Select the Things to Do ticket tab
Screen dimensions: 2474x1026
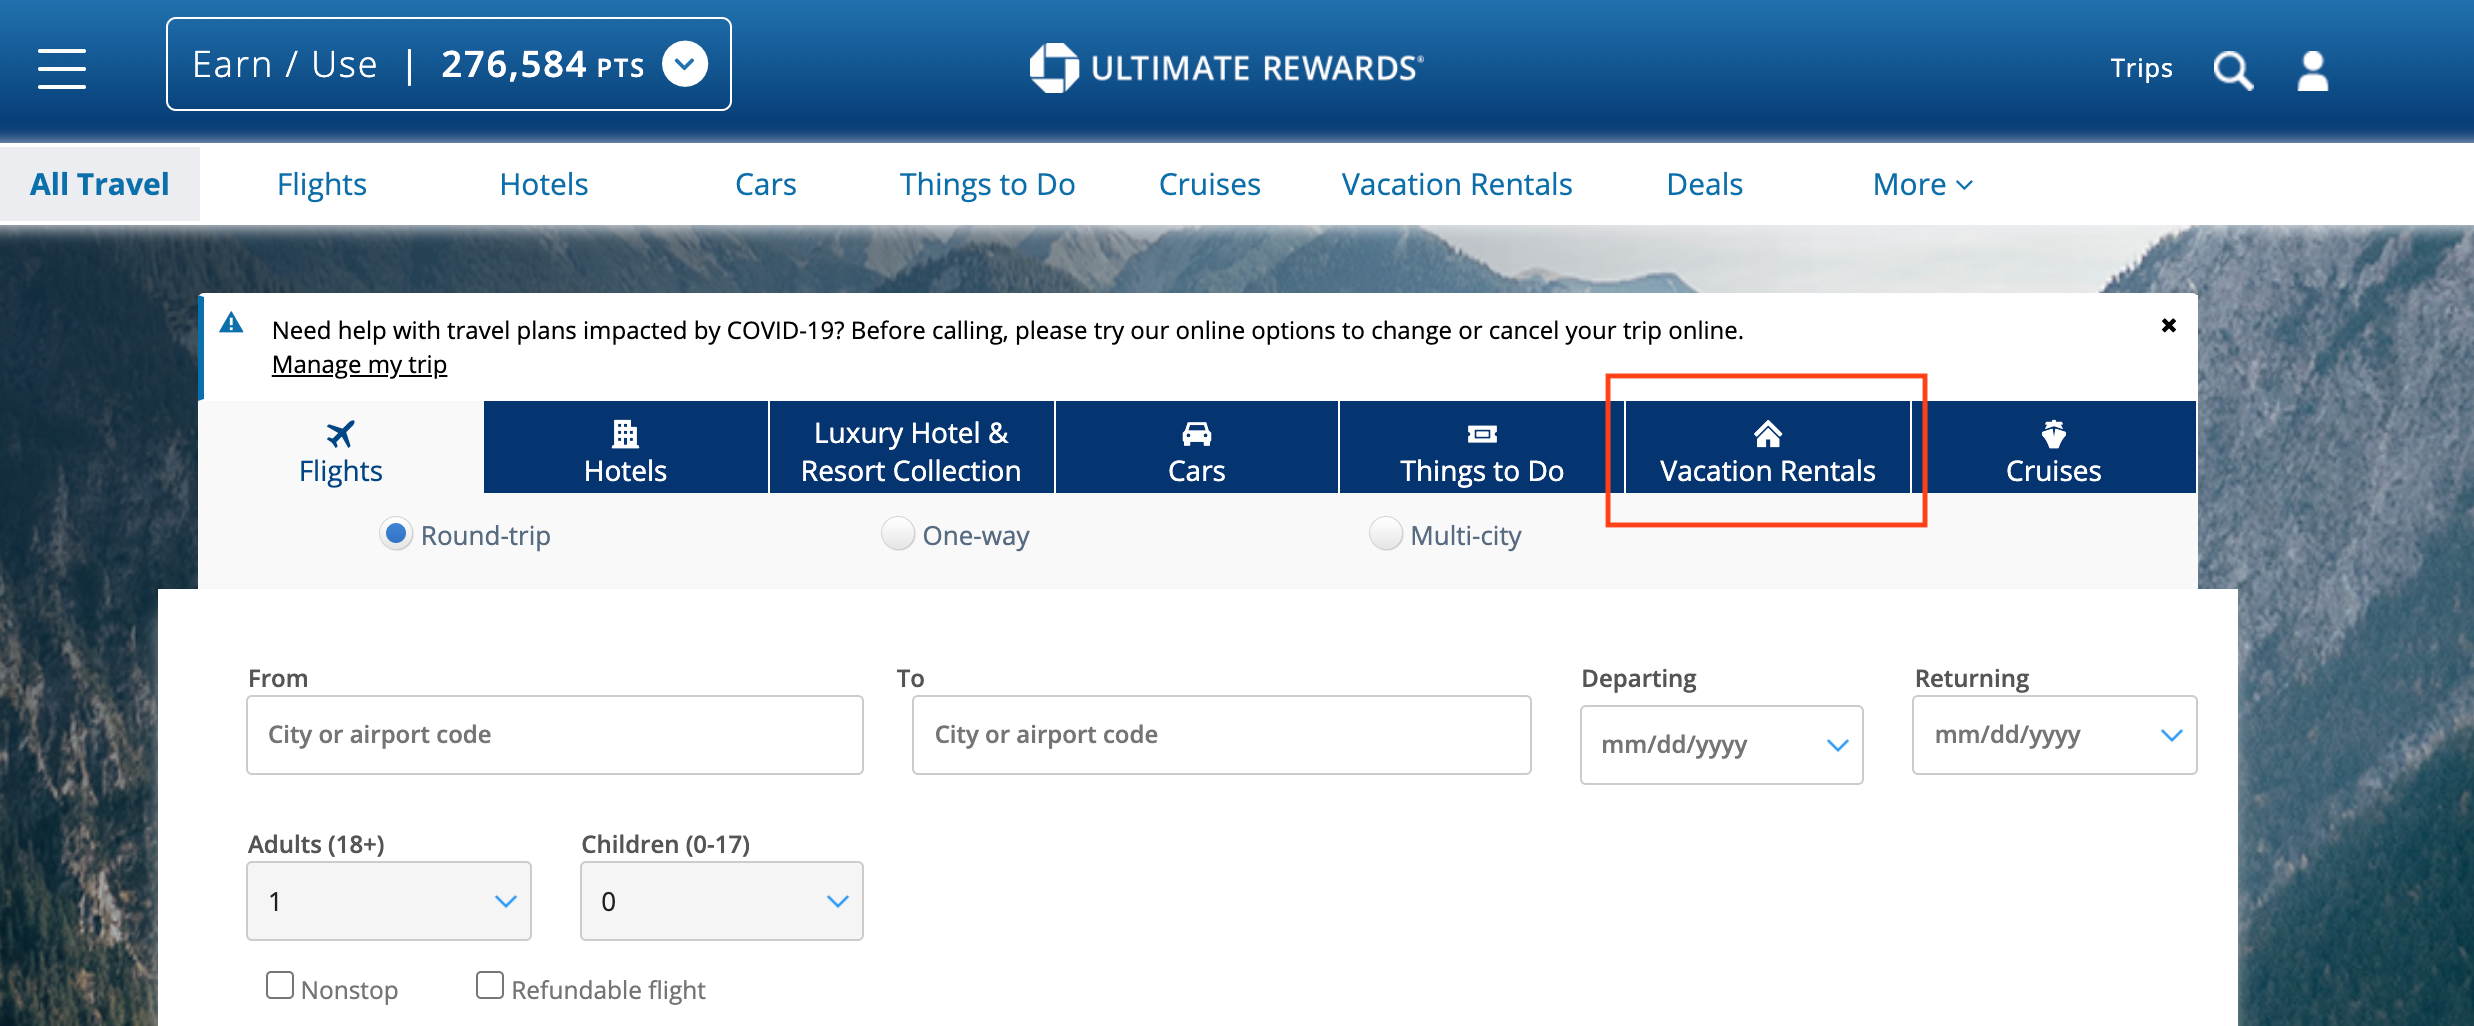[x=1481, y=448]
